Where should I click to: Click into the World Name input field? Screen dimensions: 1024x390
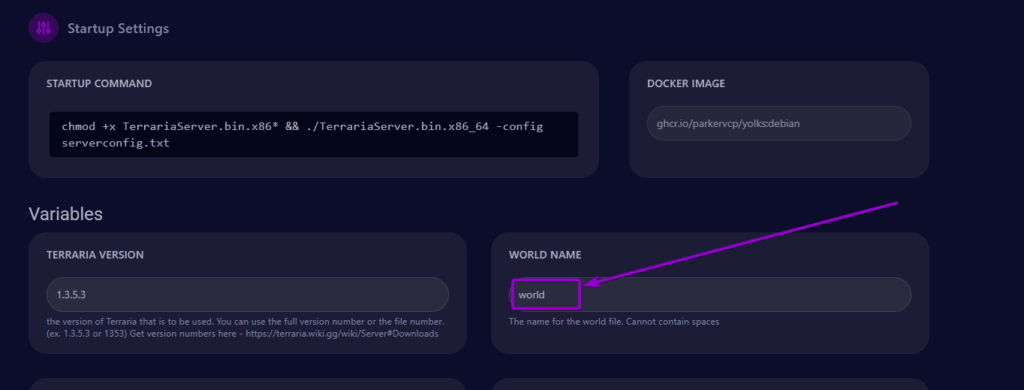[710, 295]
